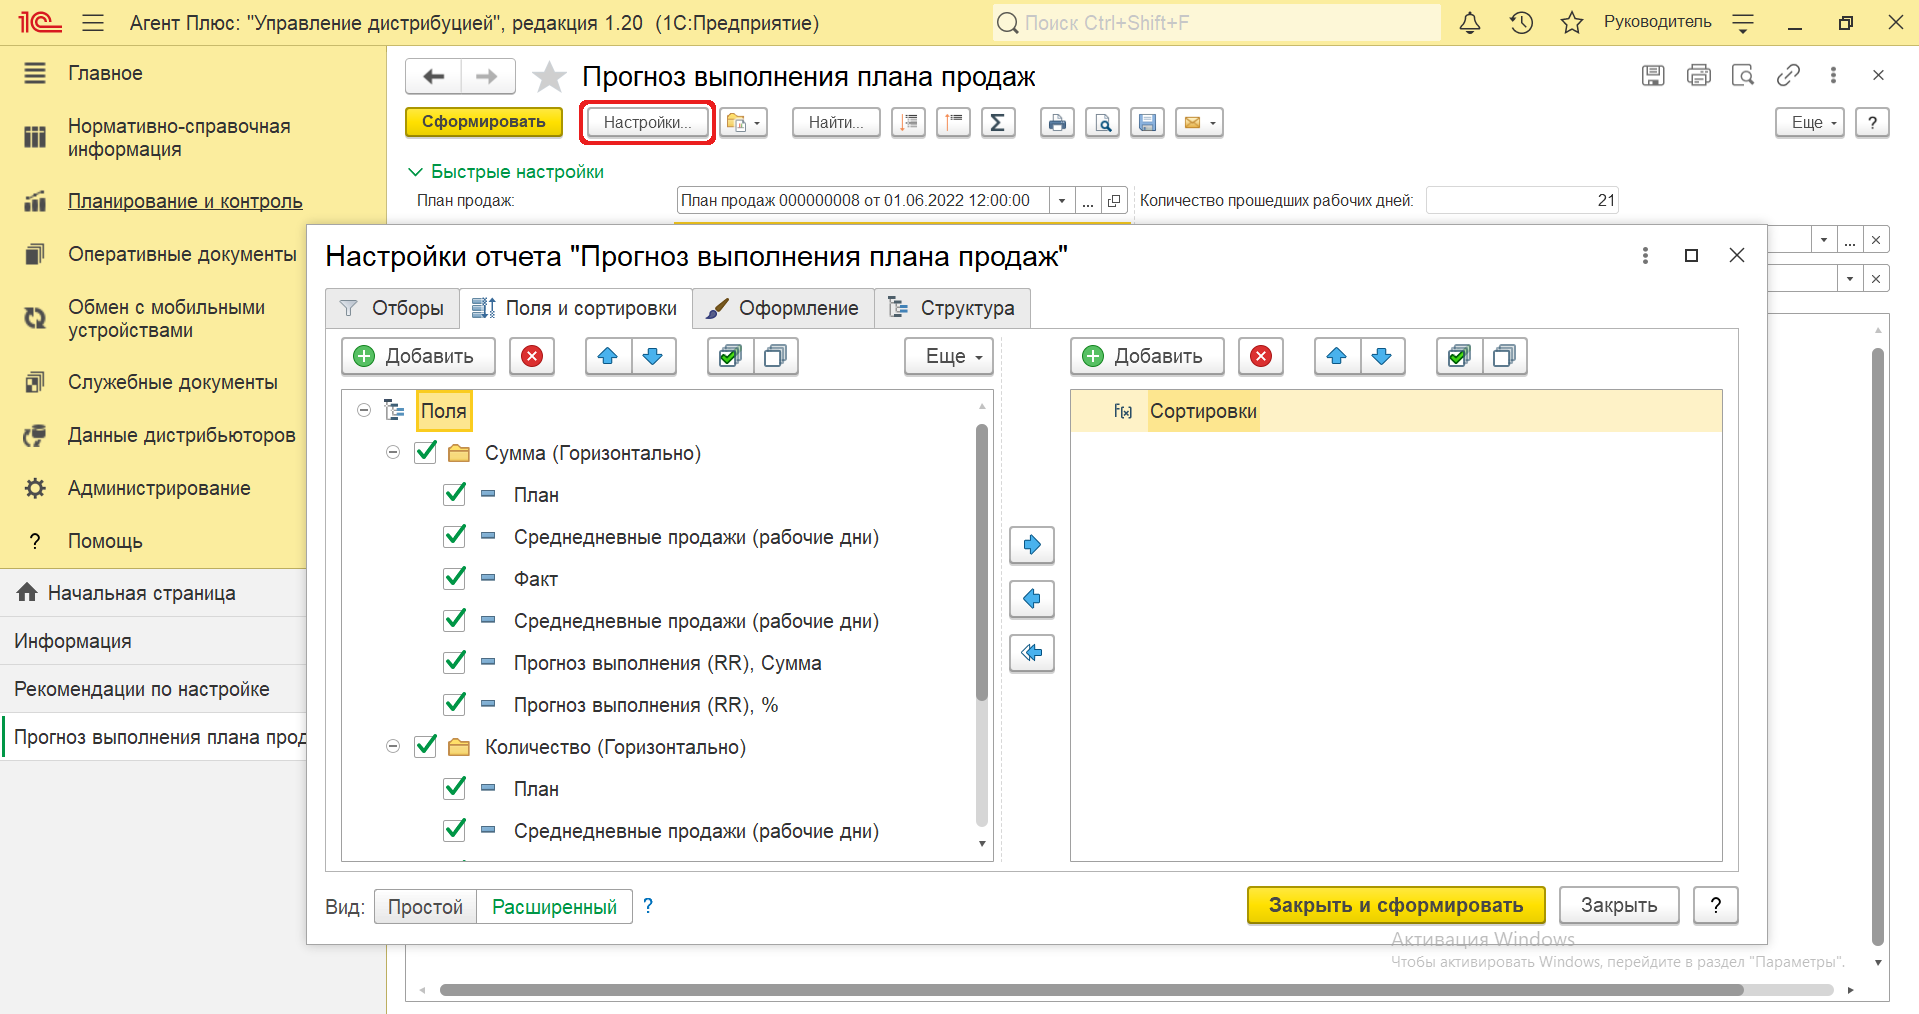Go back with left arrow button
1919x1014 pixels.
[433, 76]
